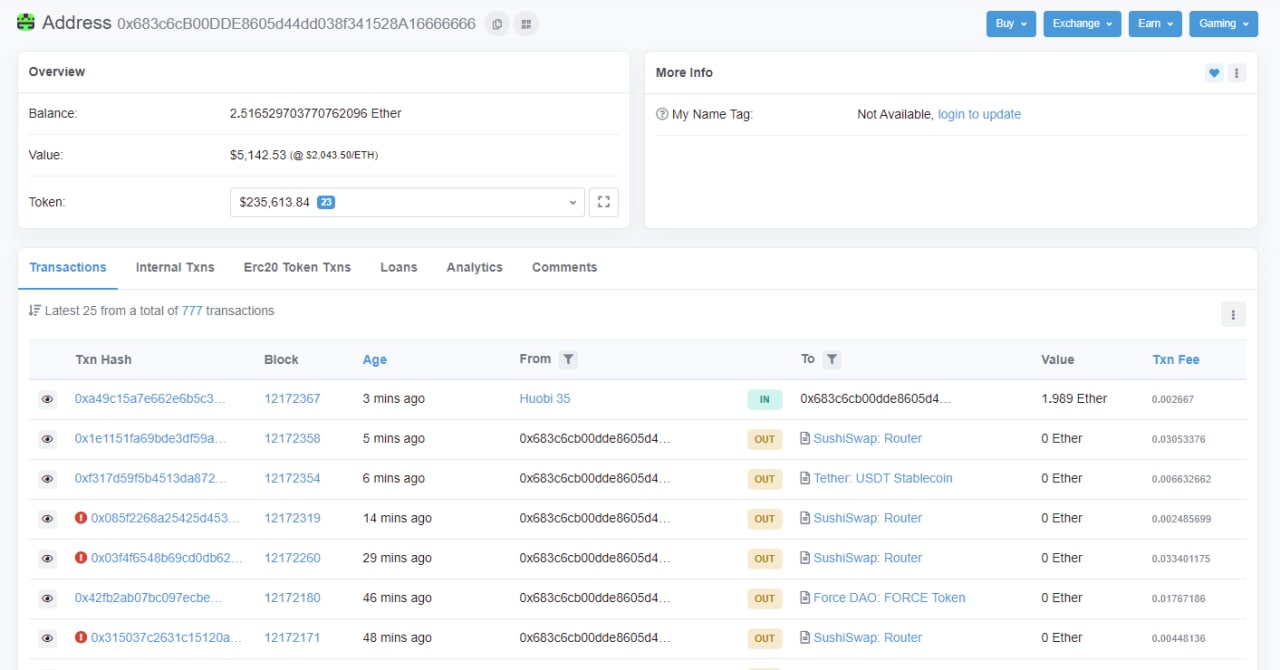Click the error icon on transaction 0x03f4f6548b69cd0db62
Image resolution: width=1280 pixels, height=670 pixels.
81,558
